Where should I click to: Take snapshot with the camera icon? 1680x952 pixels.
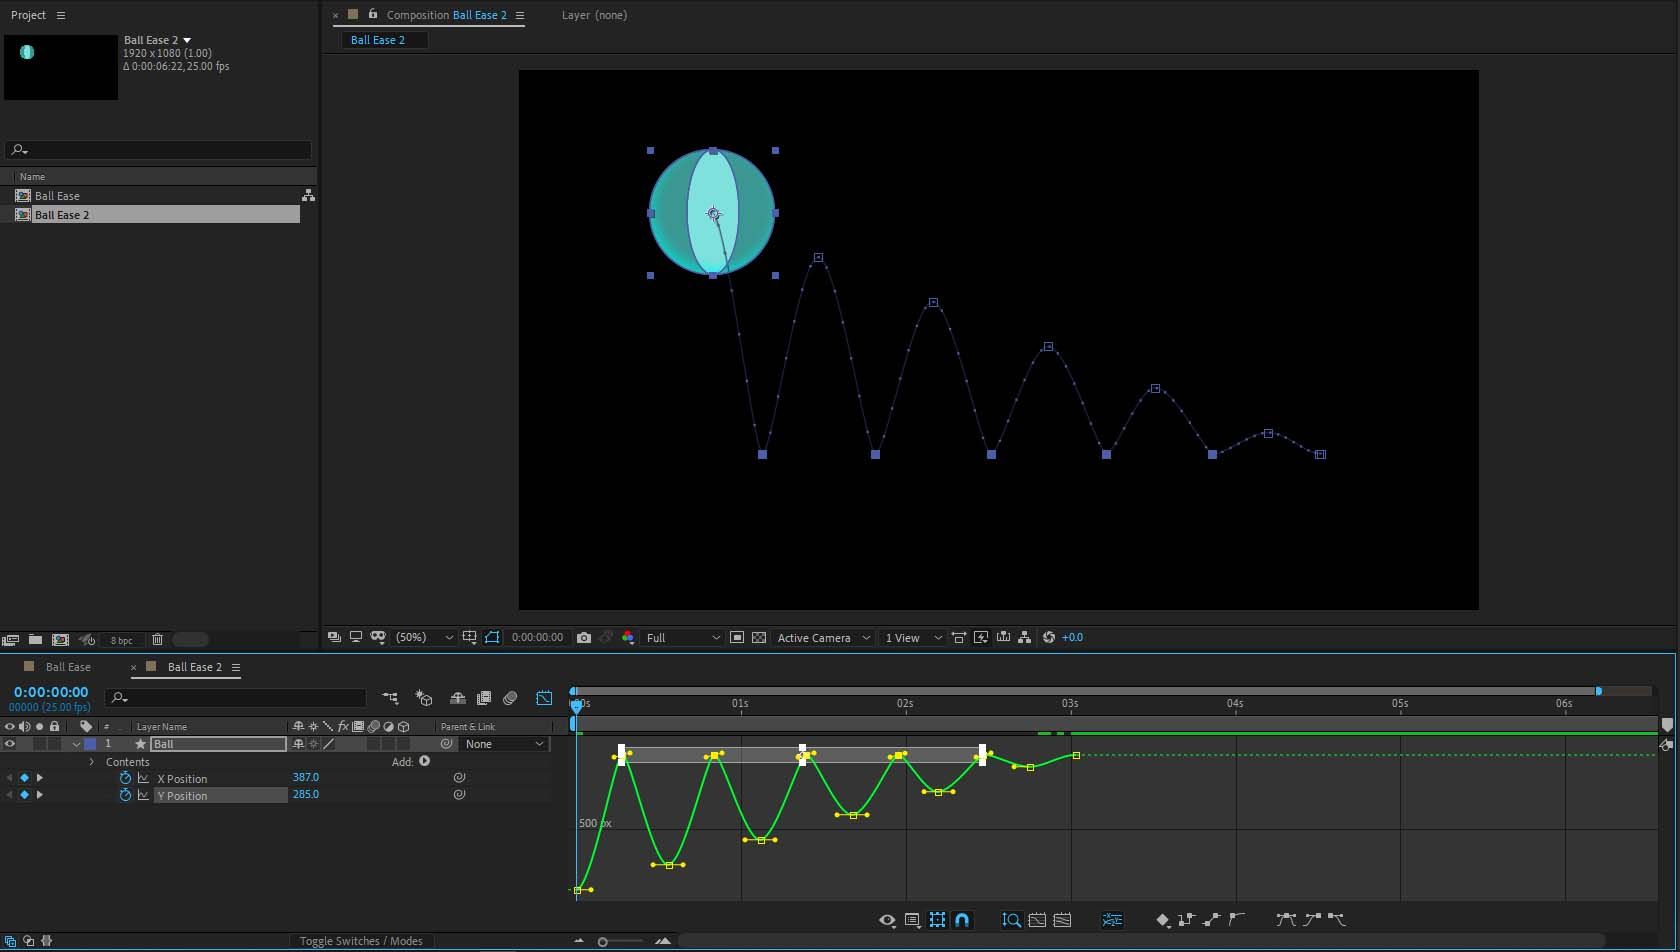coord(584,637)
